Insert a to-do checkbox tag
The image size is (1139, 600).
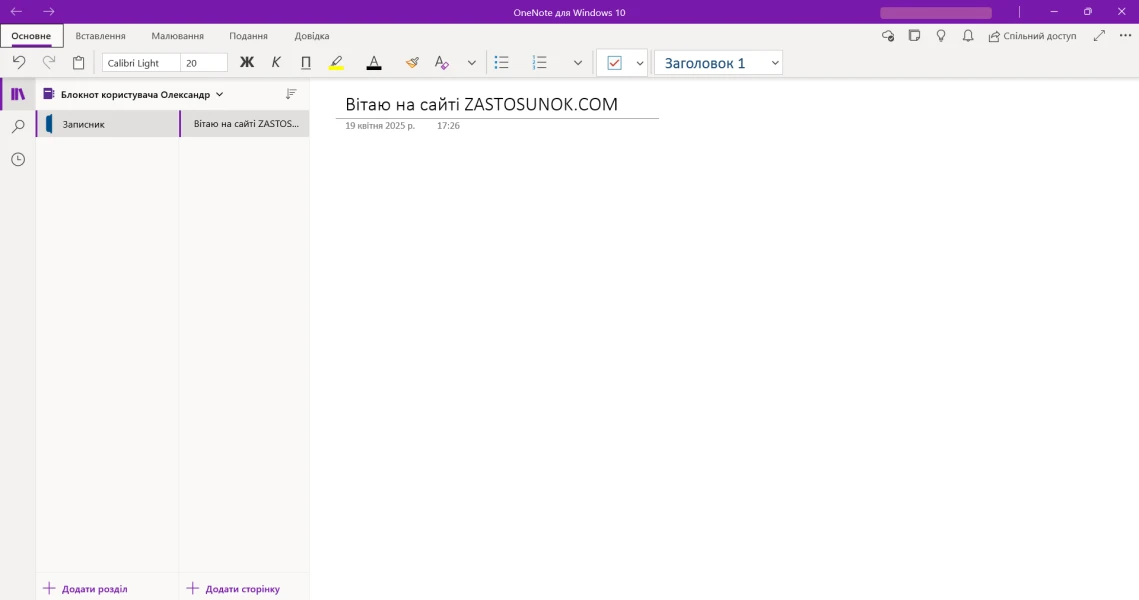point(614,62)
